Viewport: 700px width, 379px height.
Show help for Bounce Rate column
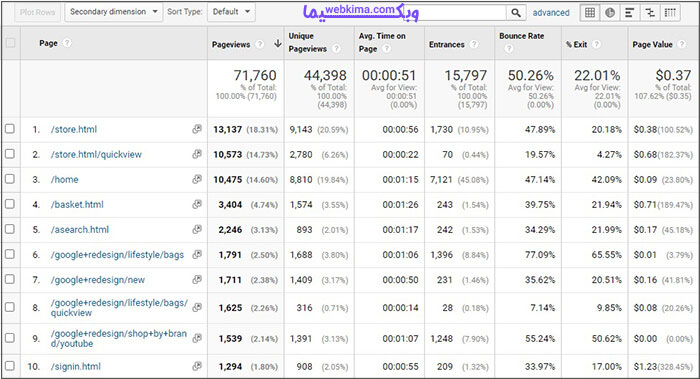(508, 49)
